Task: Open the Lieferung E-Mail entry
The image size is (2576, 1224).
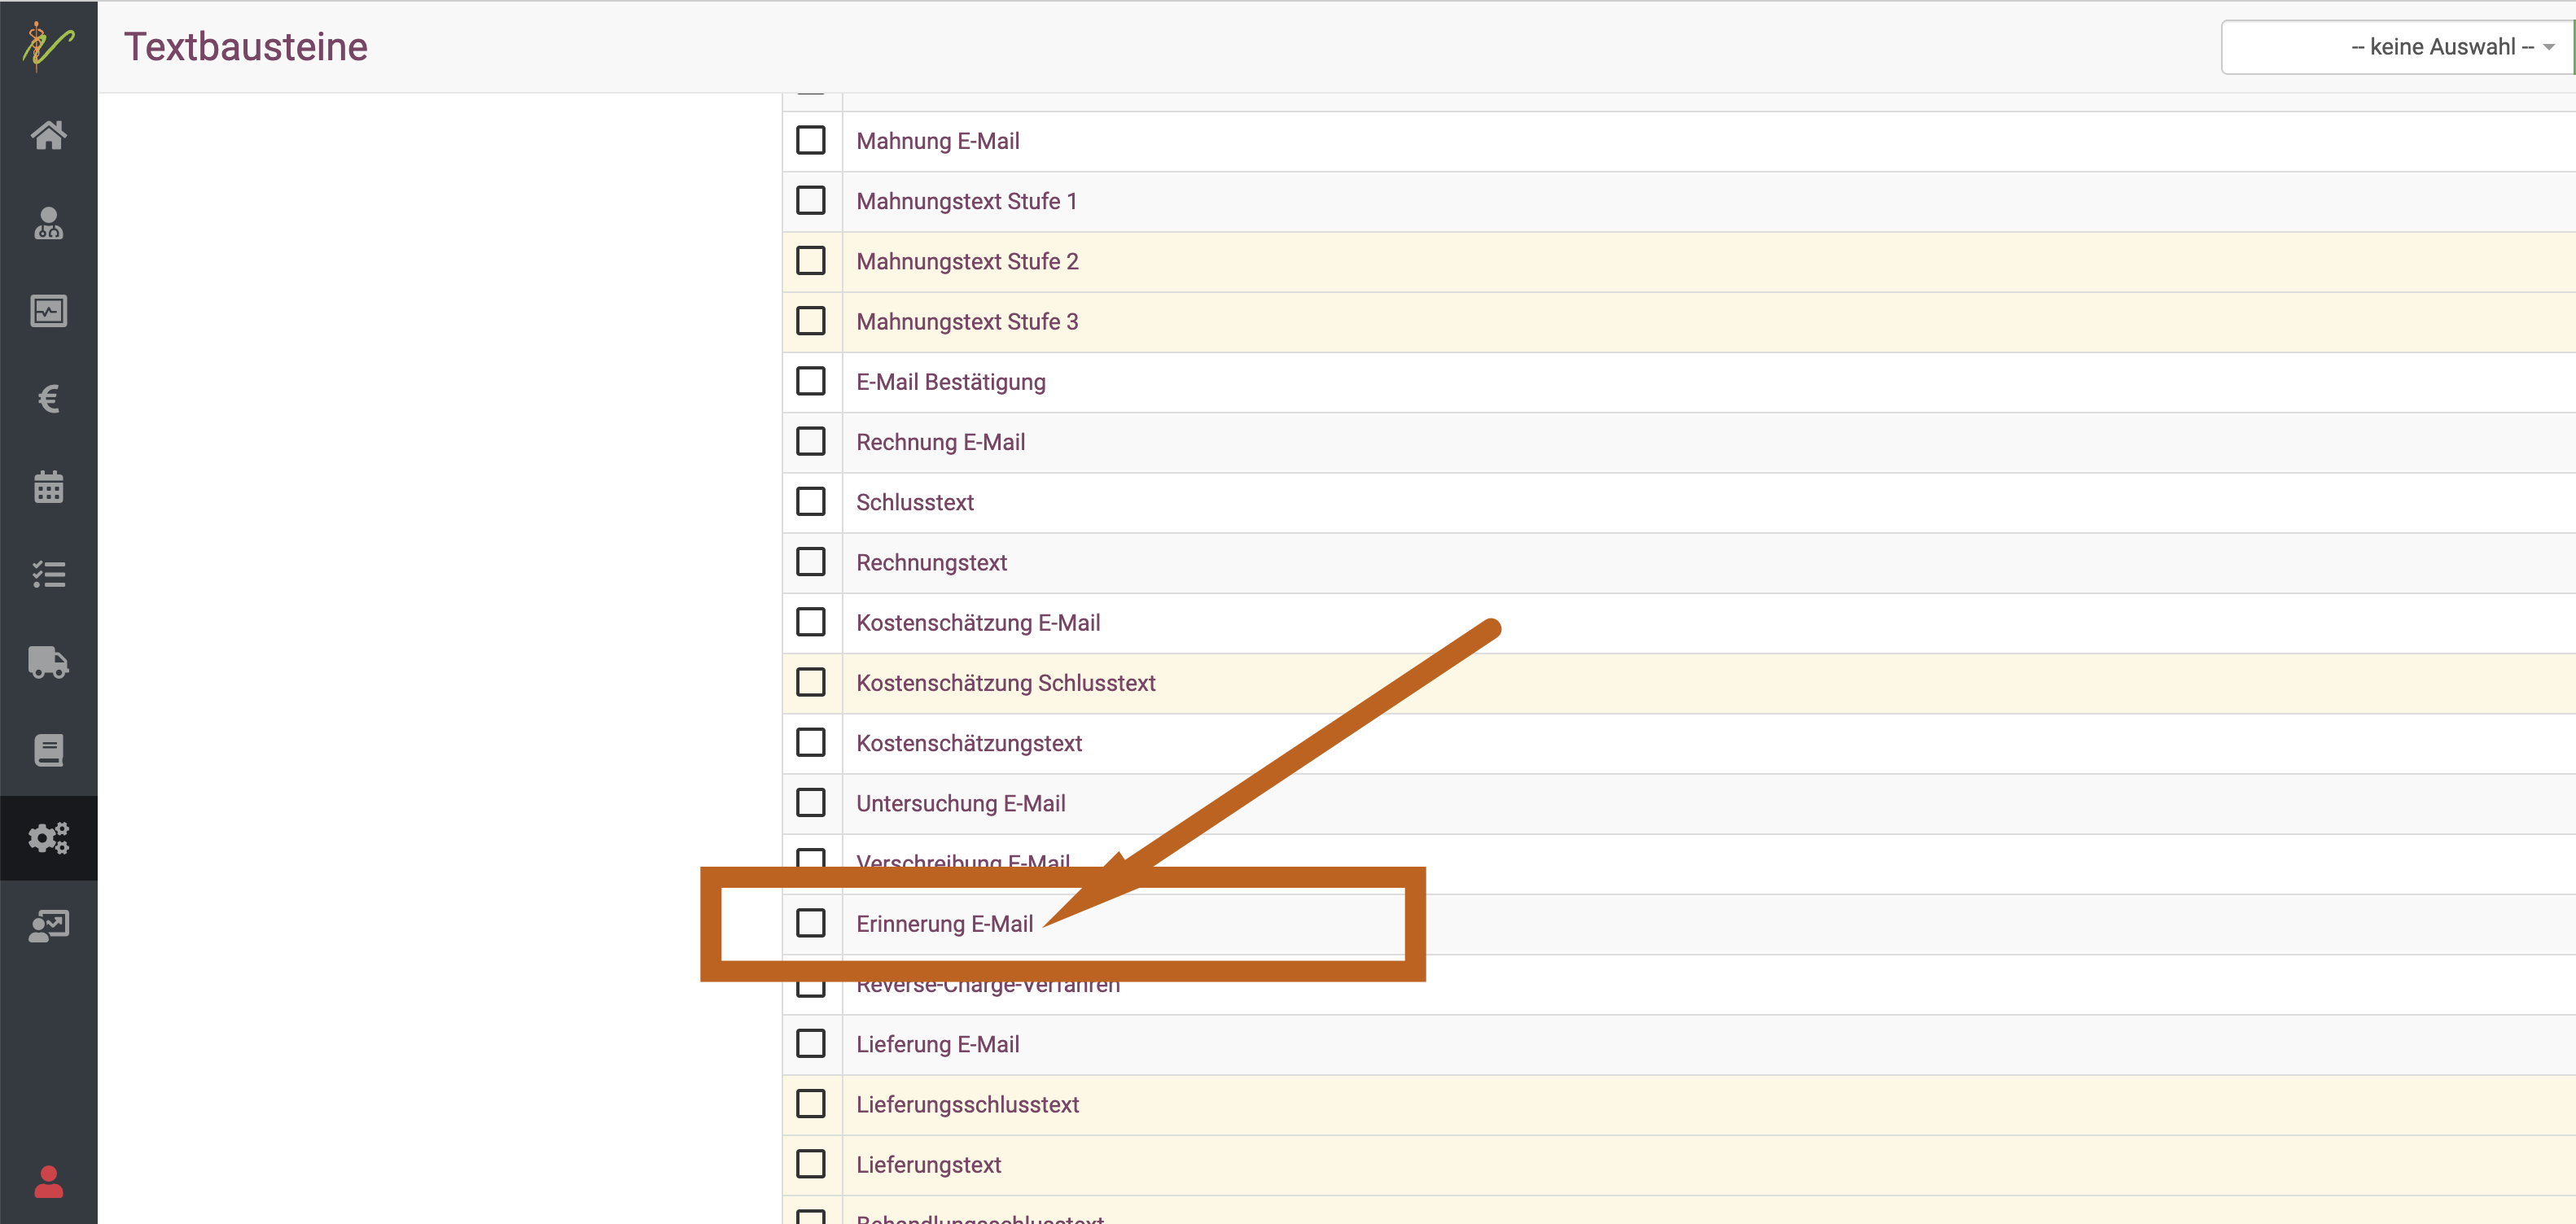Action: [937, 1044]
